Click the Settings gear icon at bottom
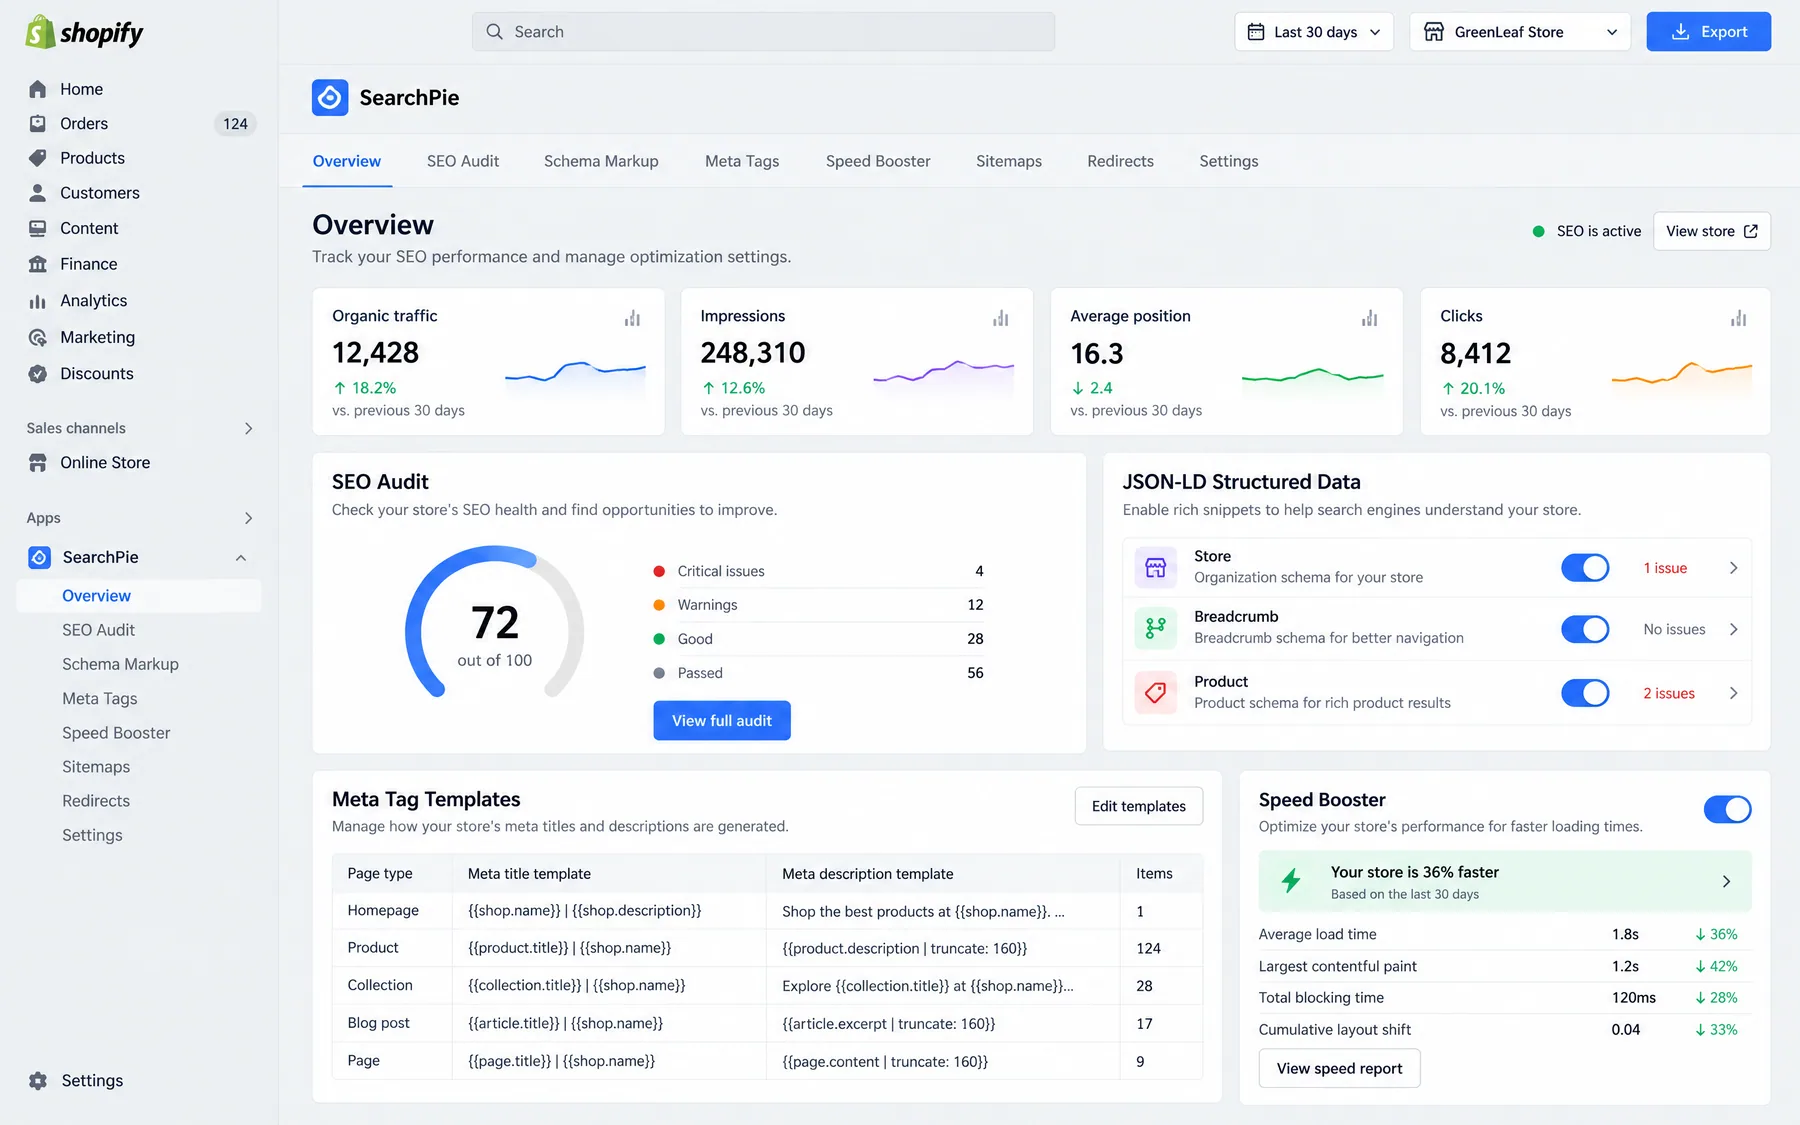This screenshot has width=1800, height=1125. click(38, 1081)
